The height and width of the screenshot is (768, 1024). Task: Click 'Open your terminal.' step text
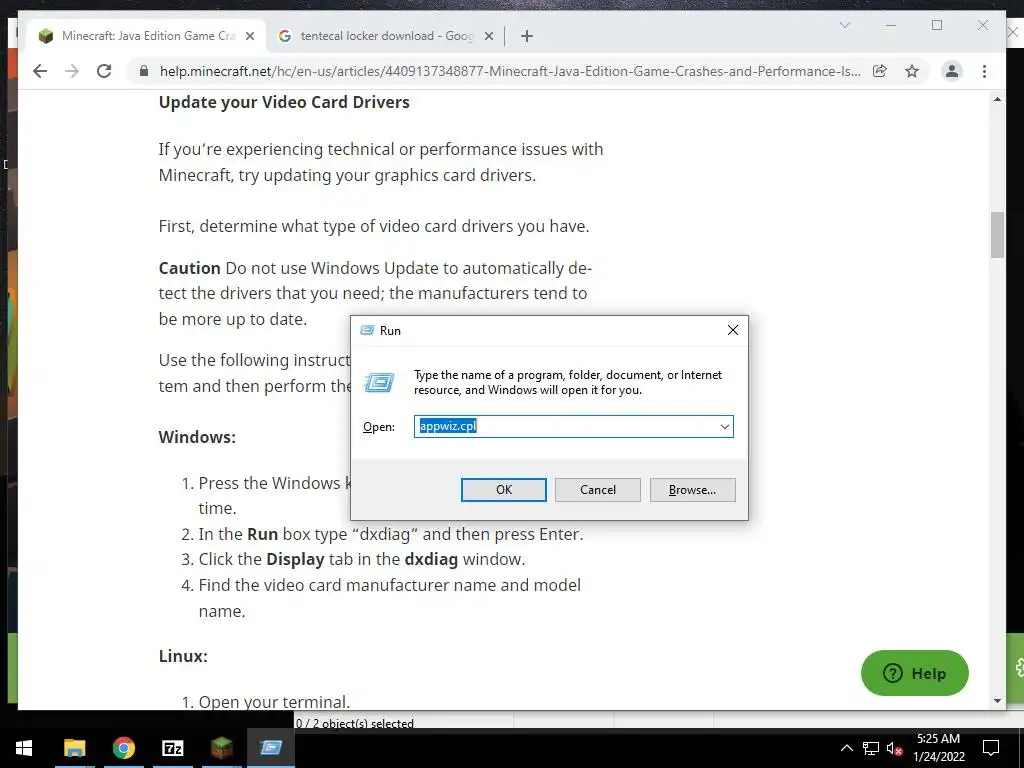click(274, 702)
